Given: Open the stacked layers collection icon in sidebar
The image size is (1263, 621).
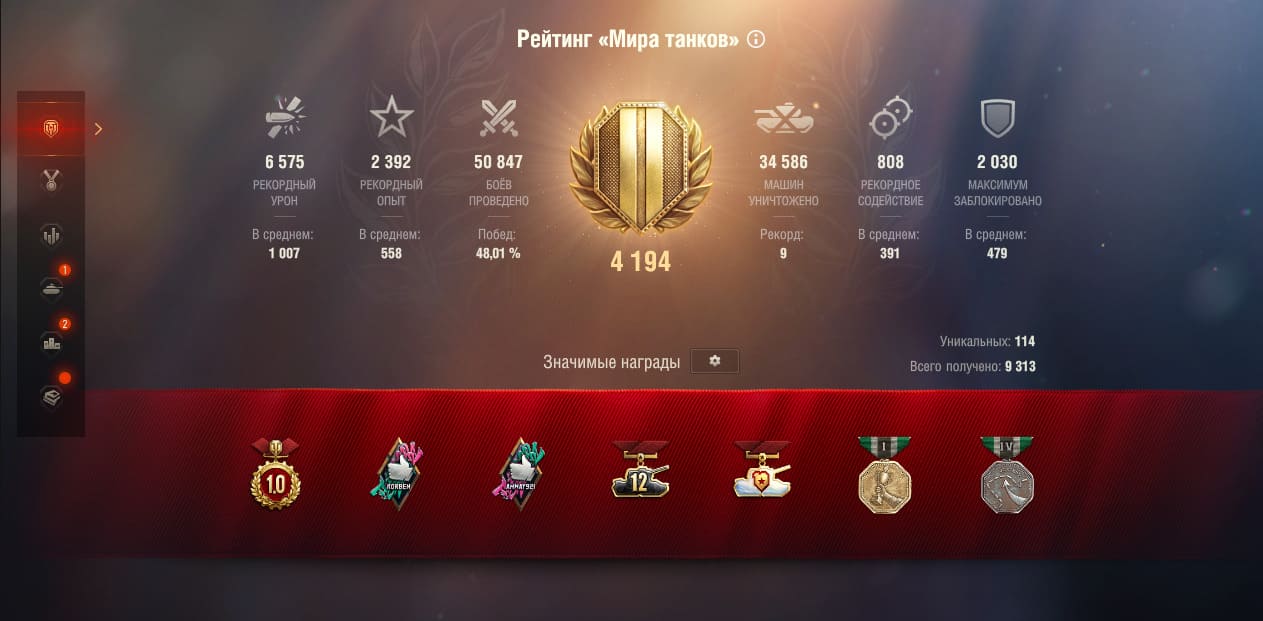Looking at the screenshot, I should 50,397.
